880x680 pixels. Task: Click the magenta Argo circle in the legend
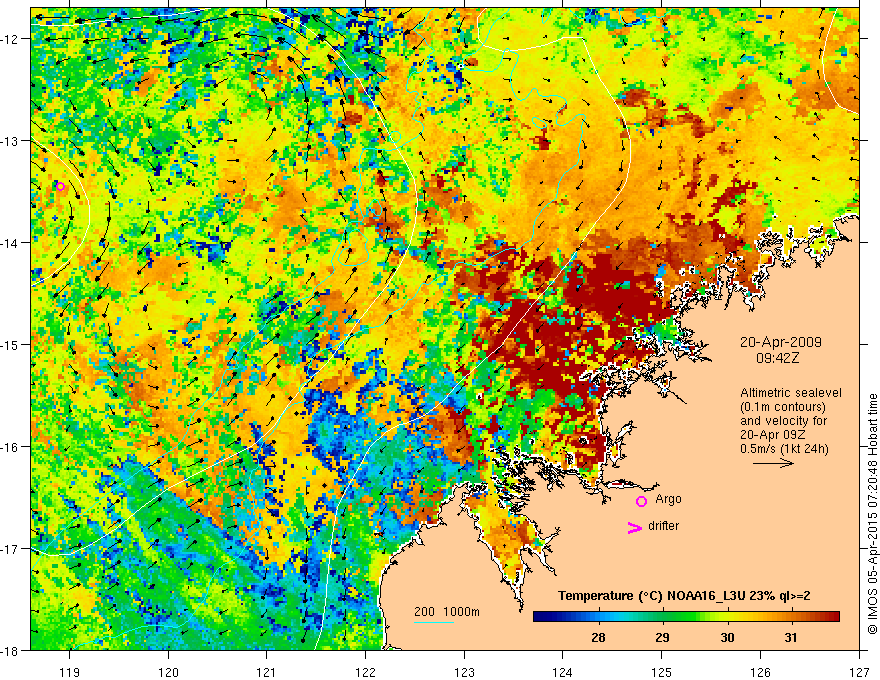tap(641, 501)
